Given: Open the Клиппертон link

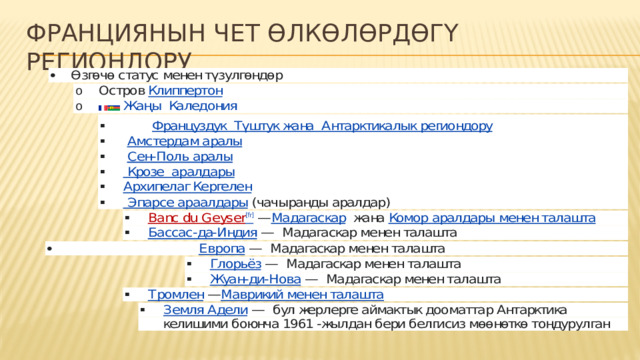Looking at the screenshot, I should click(185, 91).
